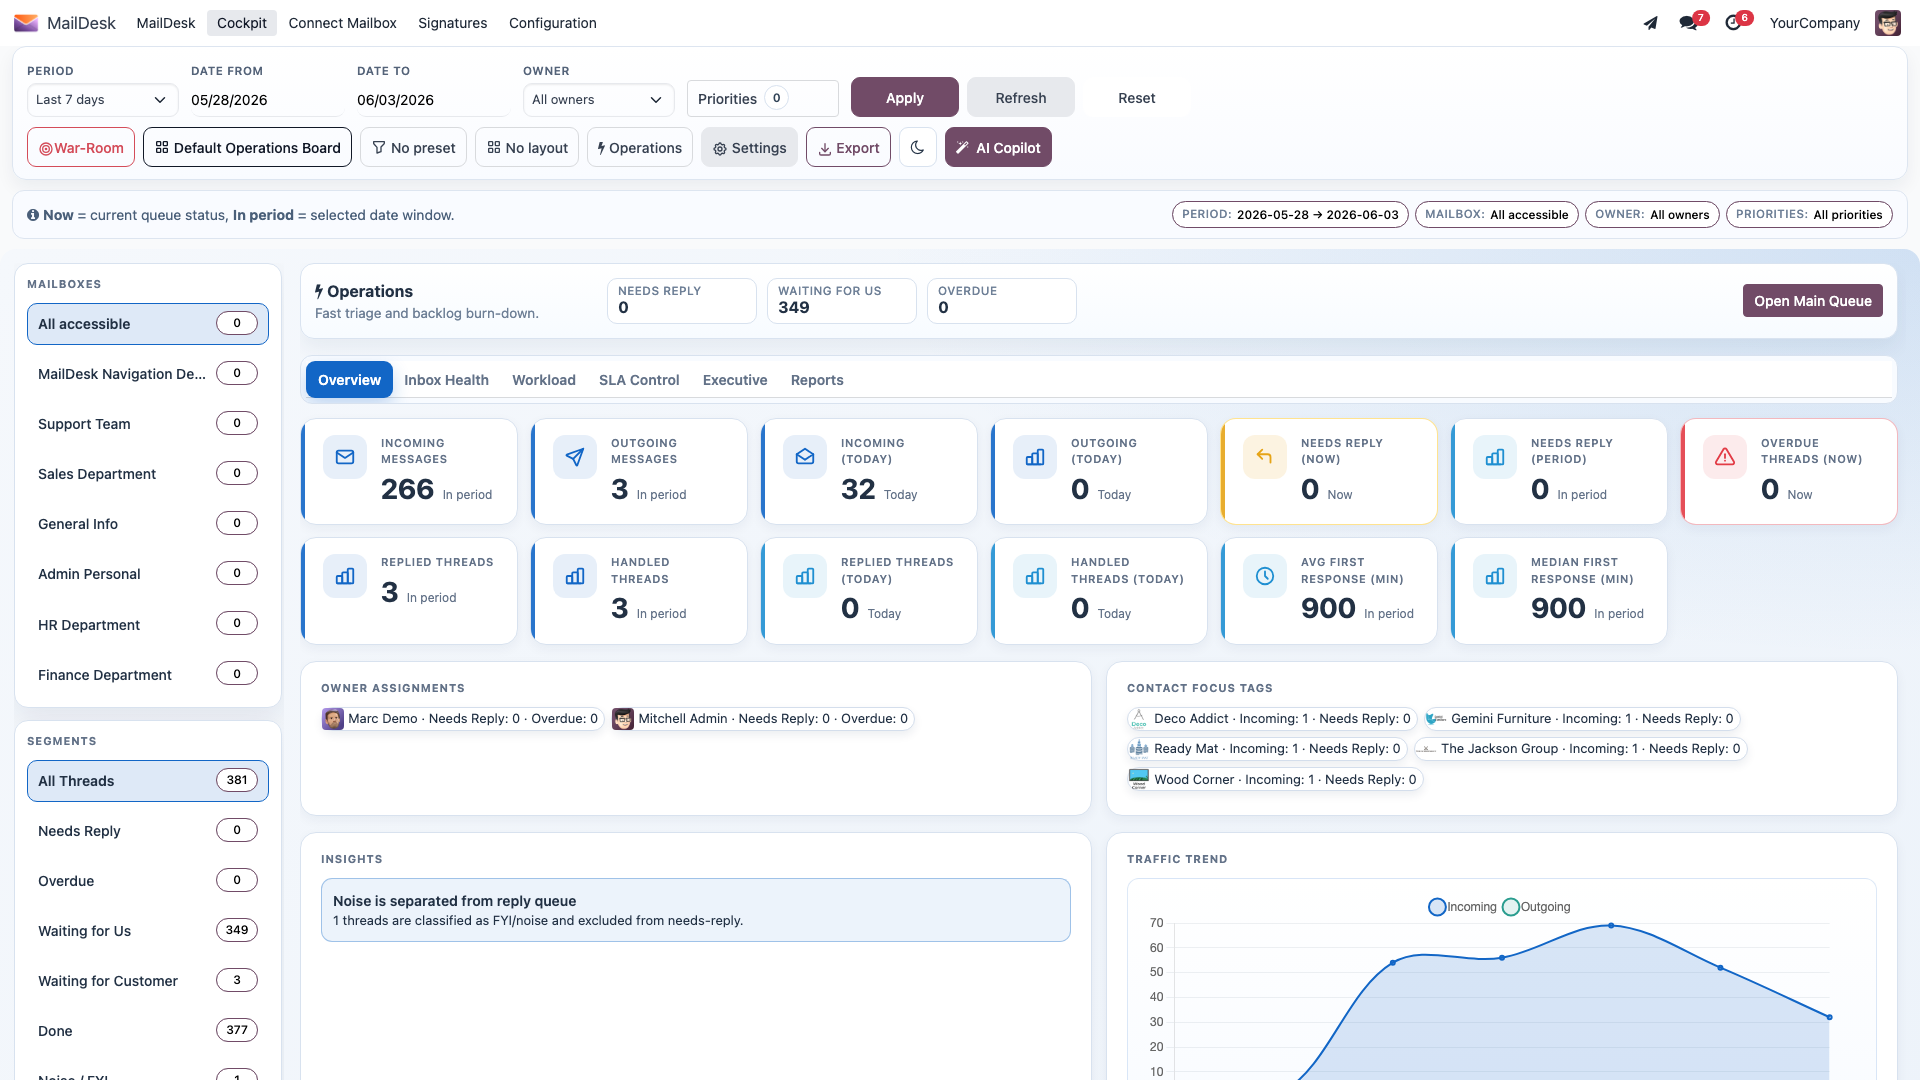
Task: Open the Default Operations Board selector
Action: coord(247,147)
